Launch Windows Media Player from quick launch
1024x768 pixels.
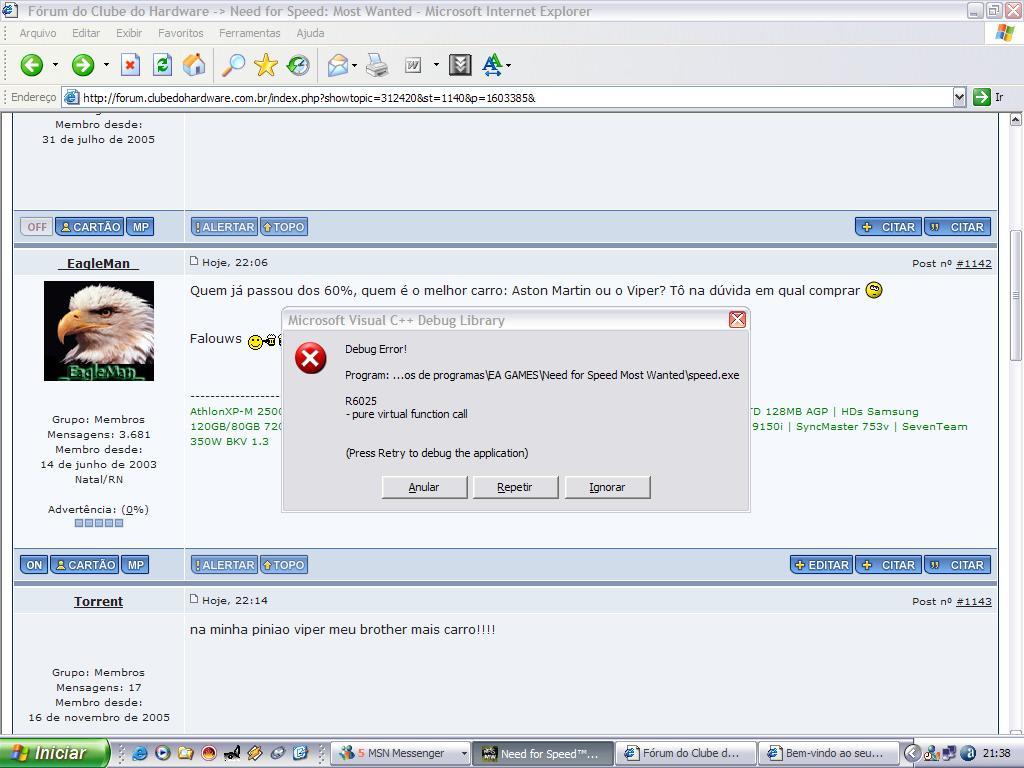point(163,753)
